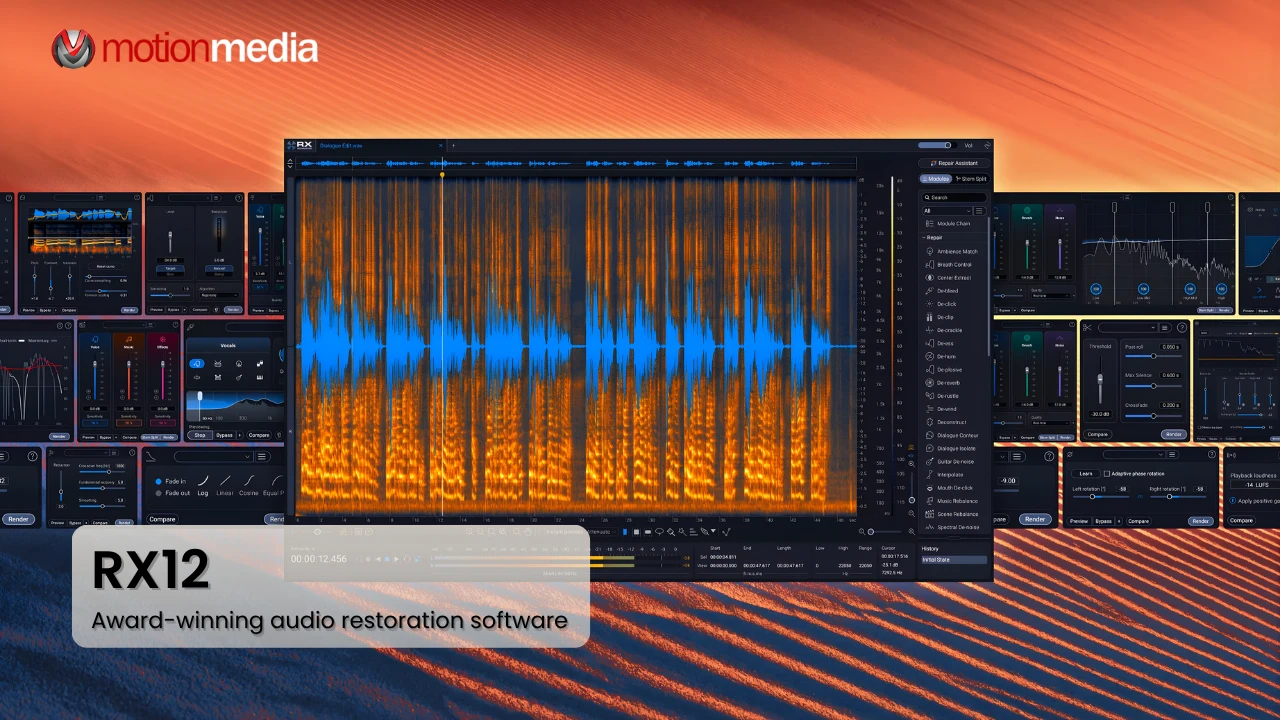This screenshot has height=720, width=1280.
Task: Open the Repair Assistant
Action: tap(956, 162)
